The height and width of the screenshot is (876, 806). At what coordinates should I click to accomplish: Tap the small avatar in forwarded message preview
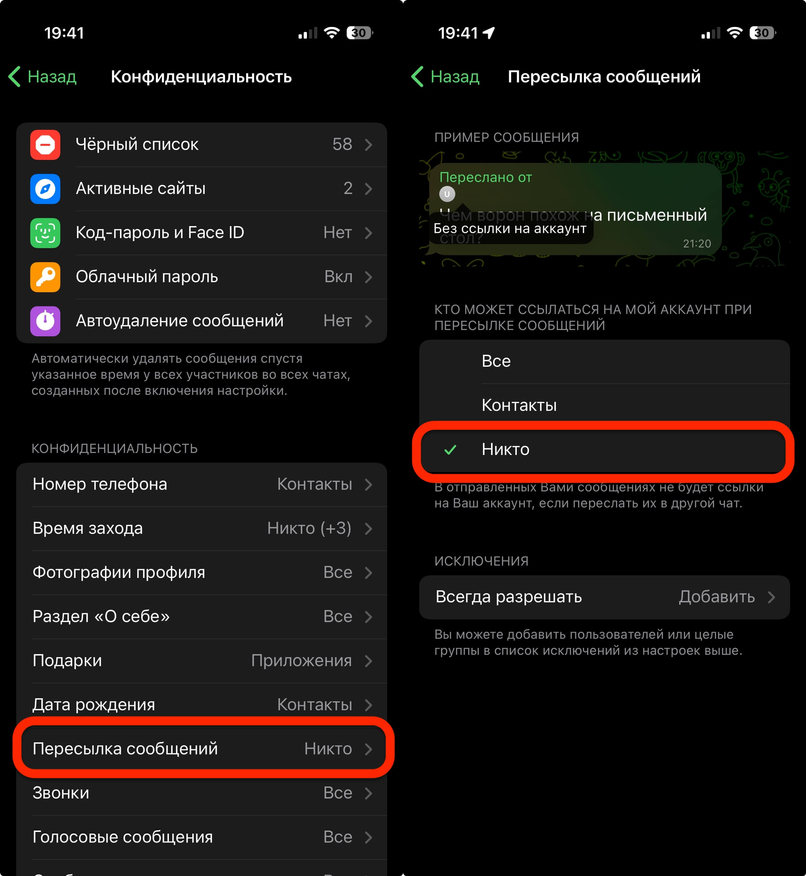coord(447,194)
